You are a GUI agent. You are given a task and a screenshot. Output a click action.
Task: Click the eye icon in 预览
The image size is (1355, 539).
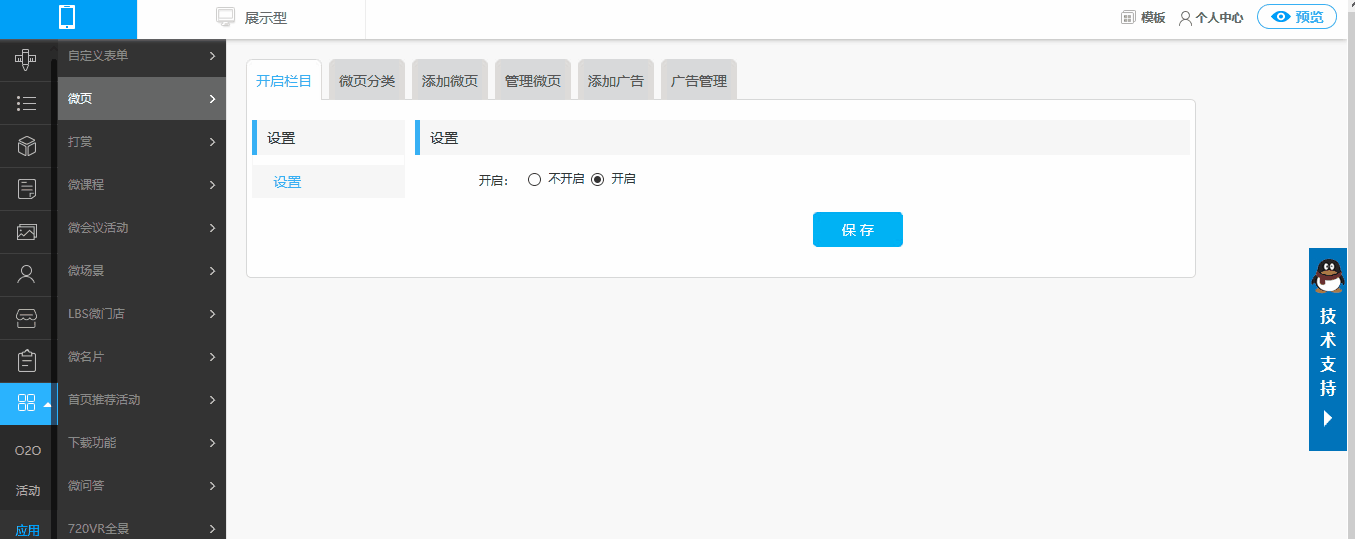[x=1279, y=17]
